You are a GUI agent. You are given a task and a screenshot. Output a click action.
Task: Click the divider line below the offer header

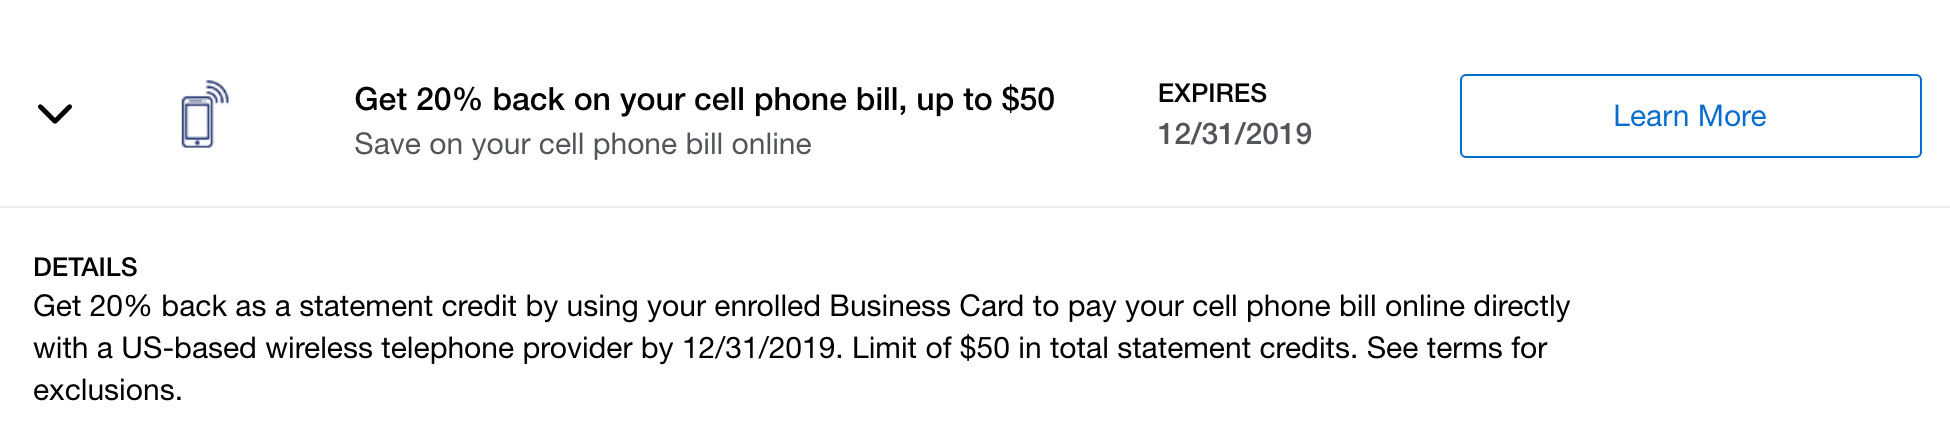click(x=975, y=207)
